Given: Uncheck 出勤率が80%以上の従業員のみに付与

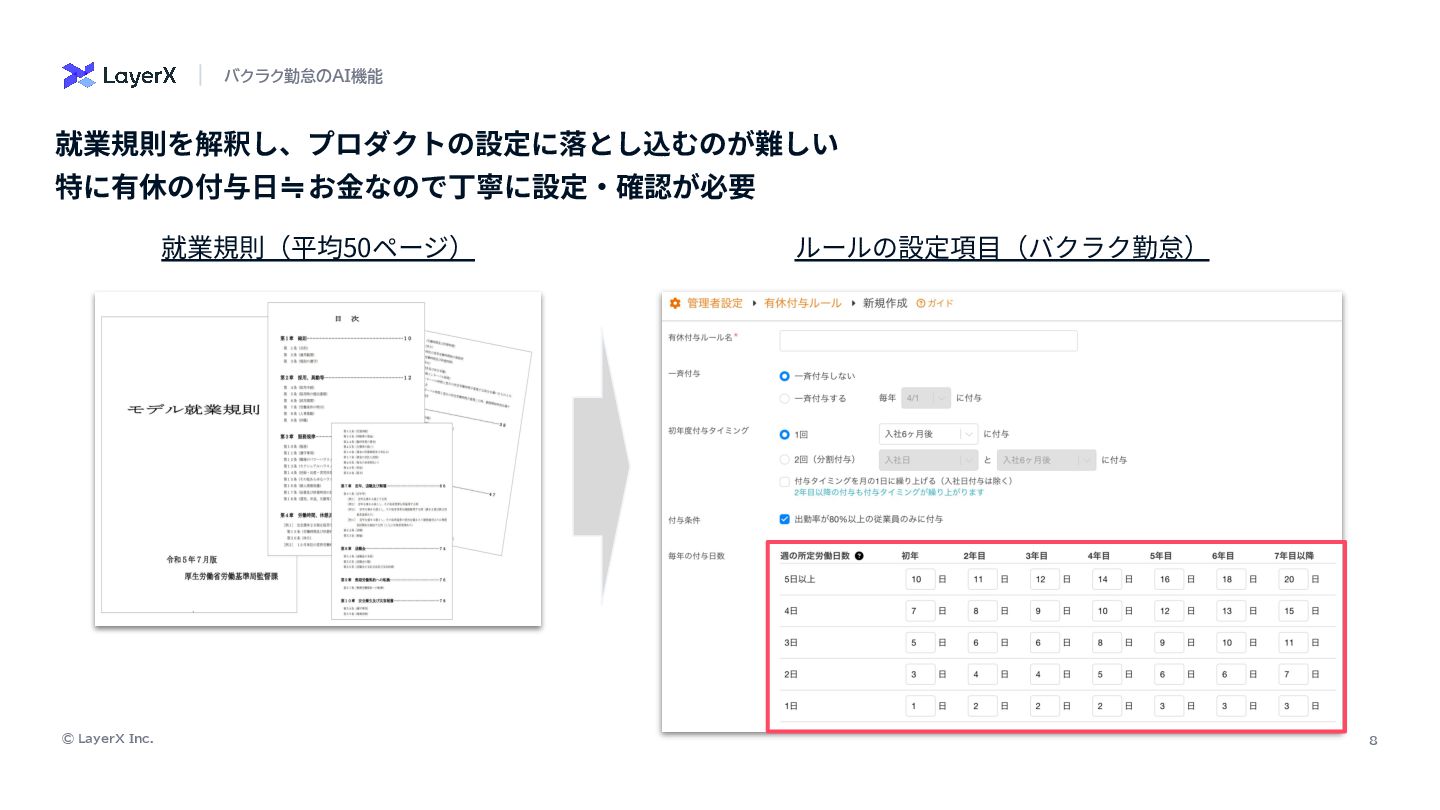Looking at the screenshot, I should 785,519.
